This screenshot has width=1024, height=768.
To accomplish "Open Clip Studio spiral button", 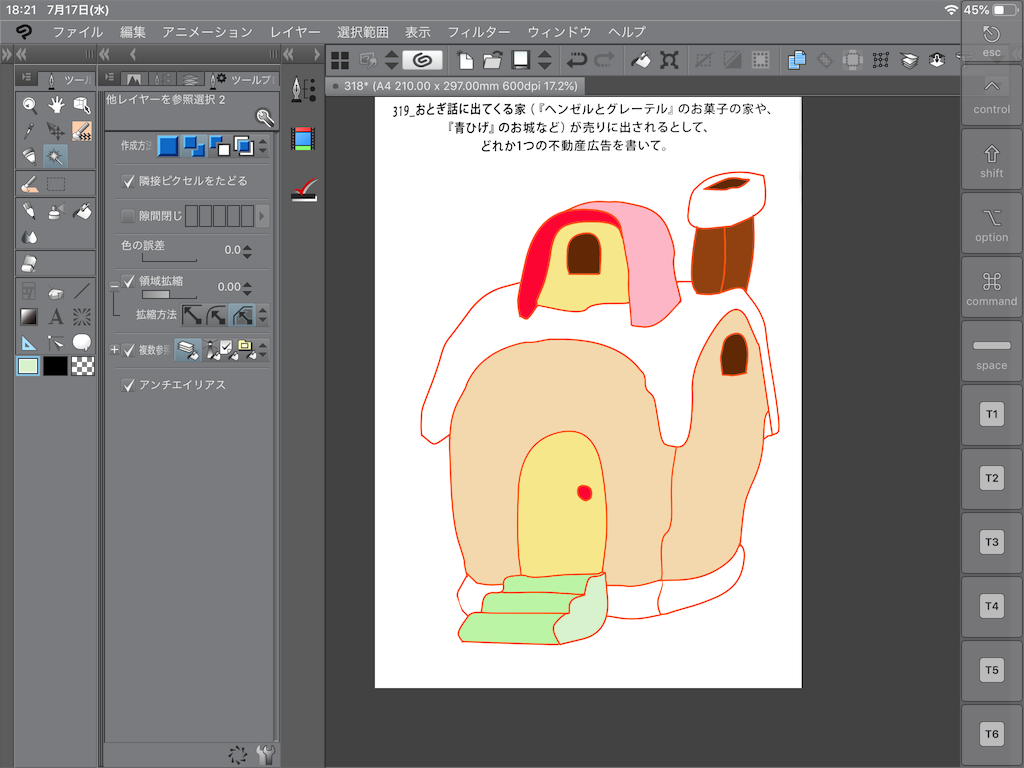I will (x=423, y=60).
